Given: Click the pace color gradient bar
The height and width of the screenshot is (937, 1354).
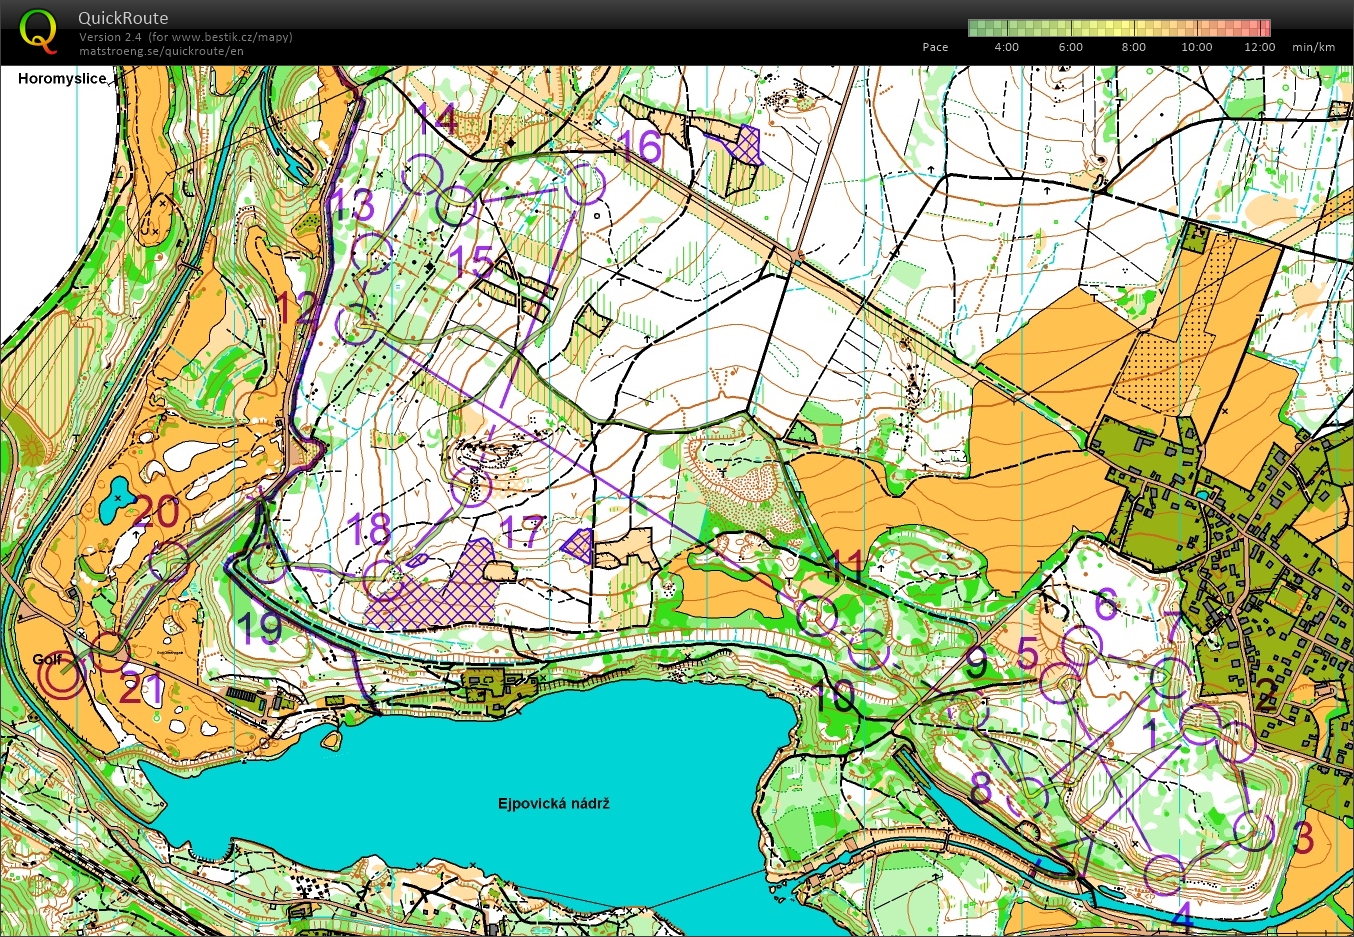Looking at the screenshot, I should pyautogui.click(x=1119, y=28).
